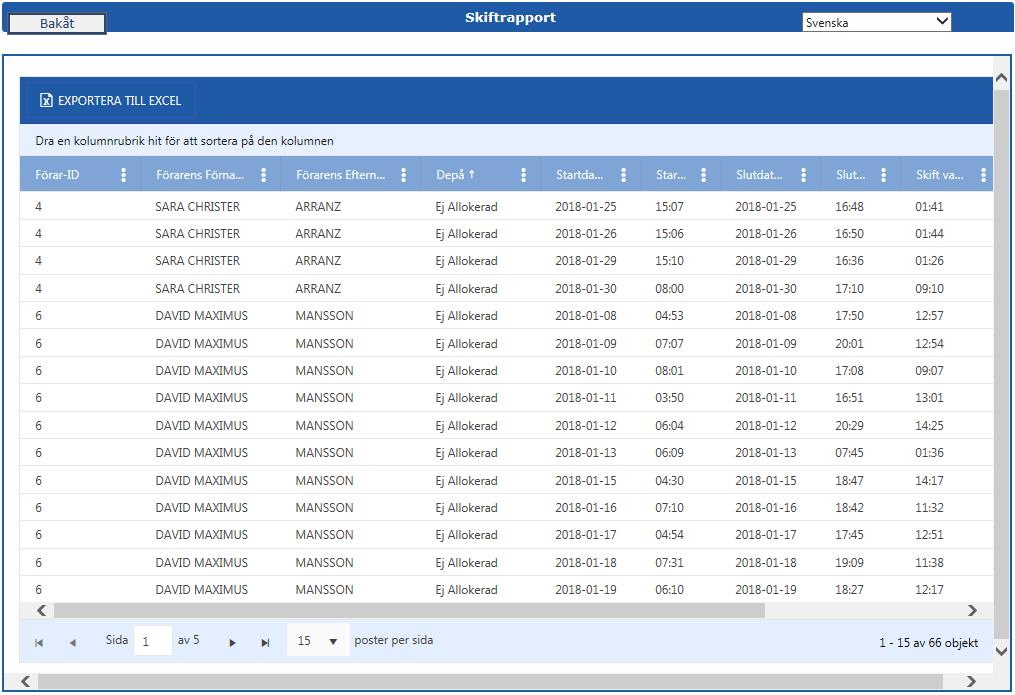This screenshot has height=695, width=1015.
Task: Click MANSSON in 2018-01-12 row
Action: [x=324, y=426]
